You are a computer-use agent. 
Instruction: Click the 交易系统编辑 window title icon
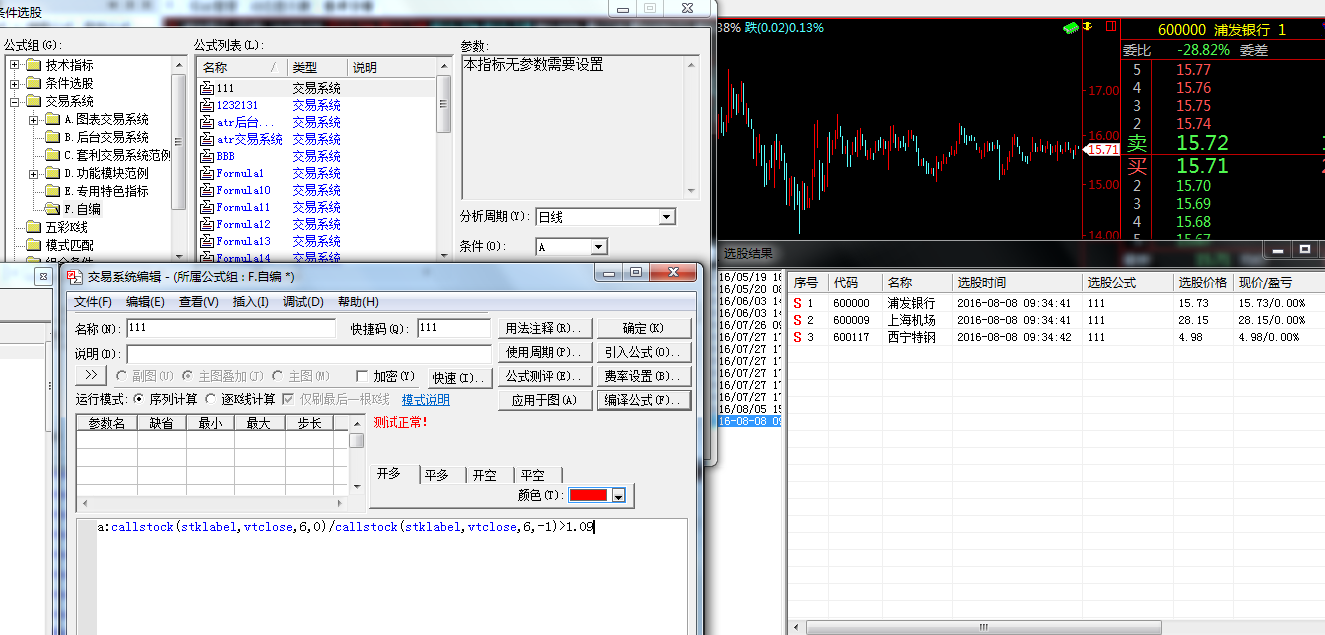(75, 277)
